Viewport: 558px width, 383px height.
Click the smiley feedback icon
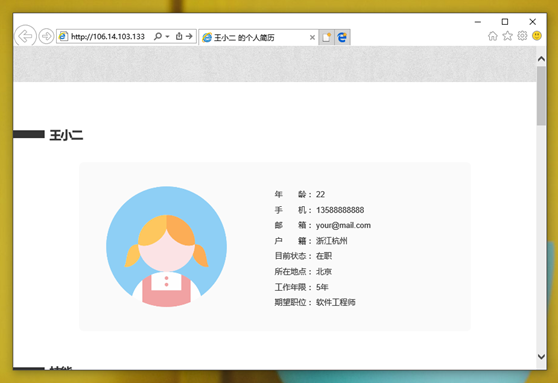pyautogui.click(x=537, y=36)
